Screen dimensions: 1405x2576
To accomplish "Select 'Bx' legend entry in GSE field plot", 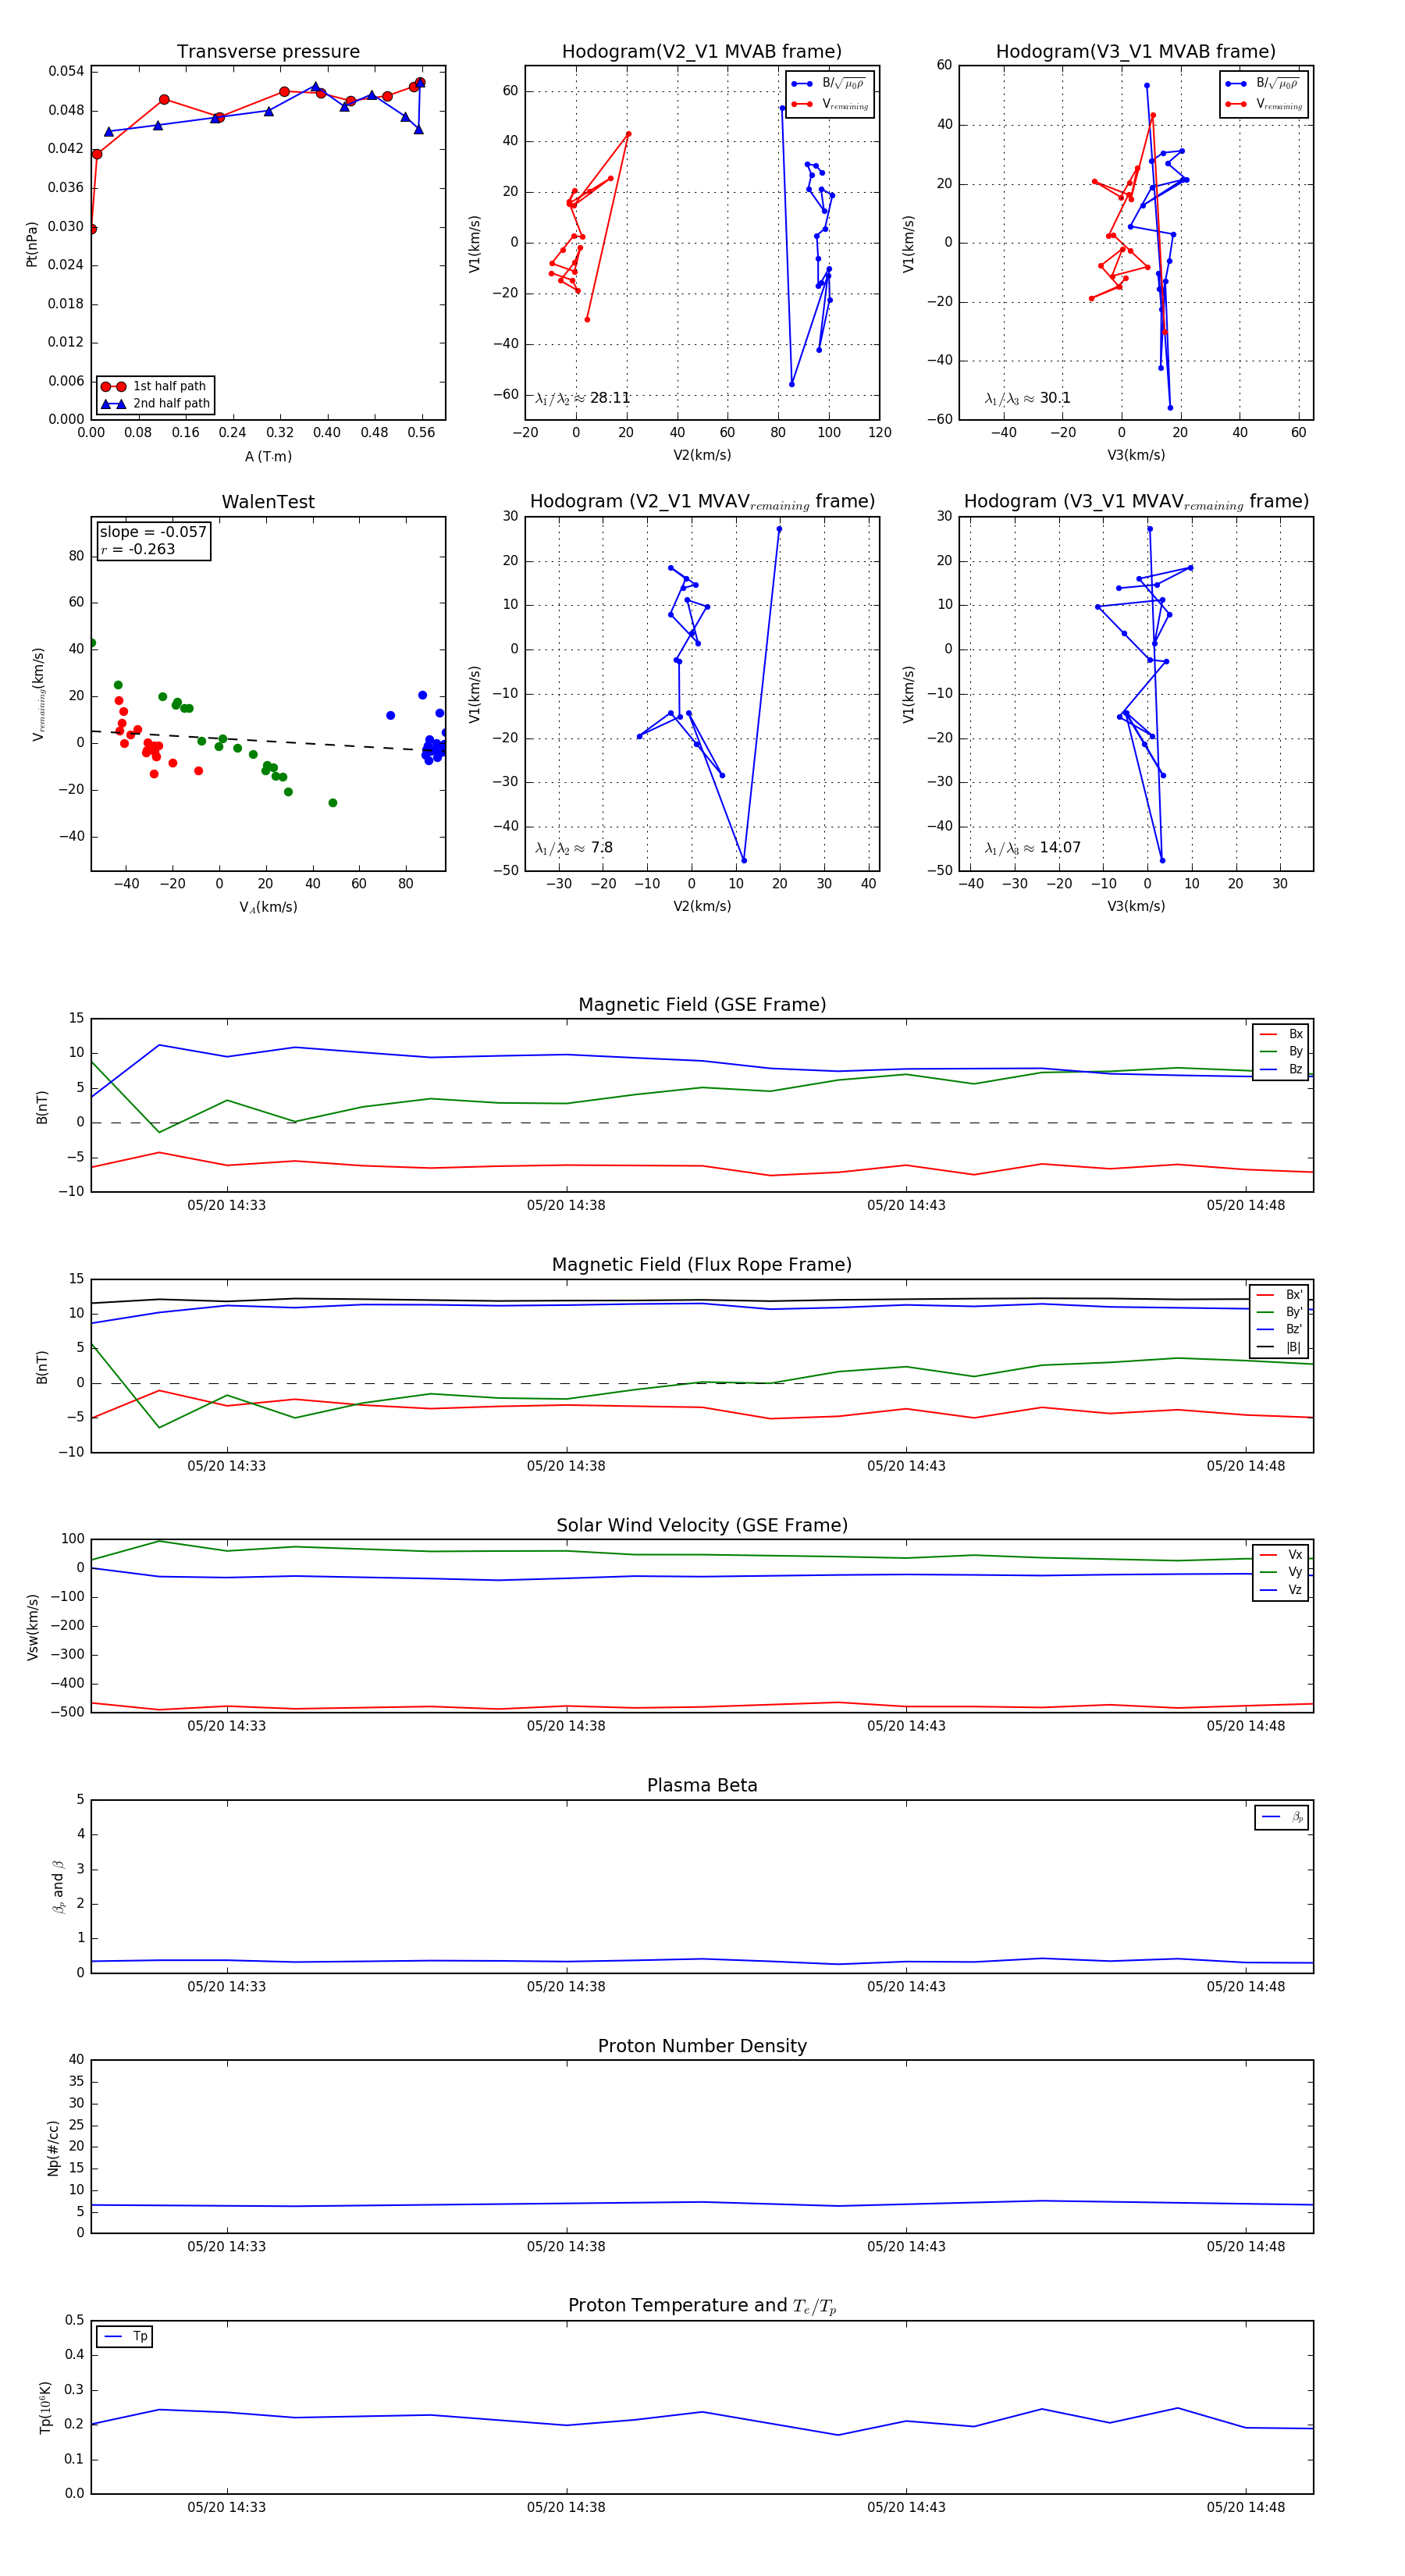I will coord(1281,1034).
